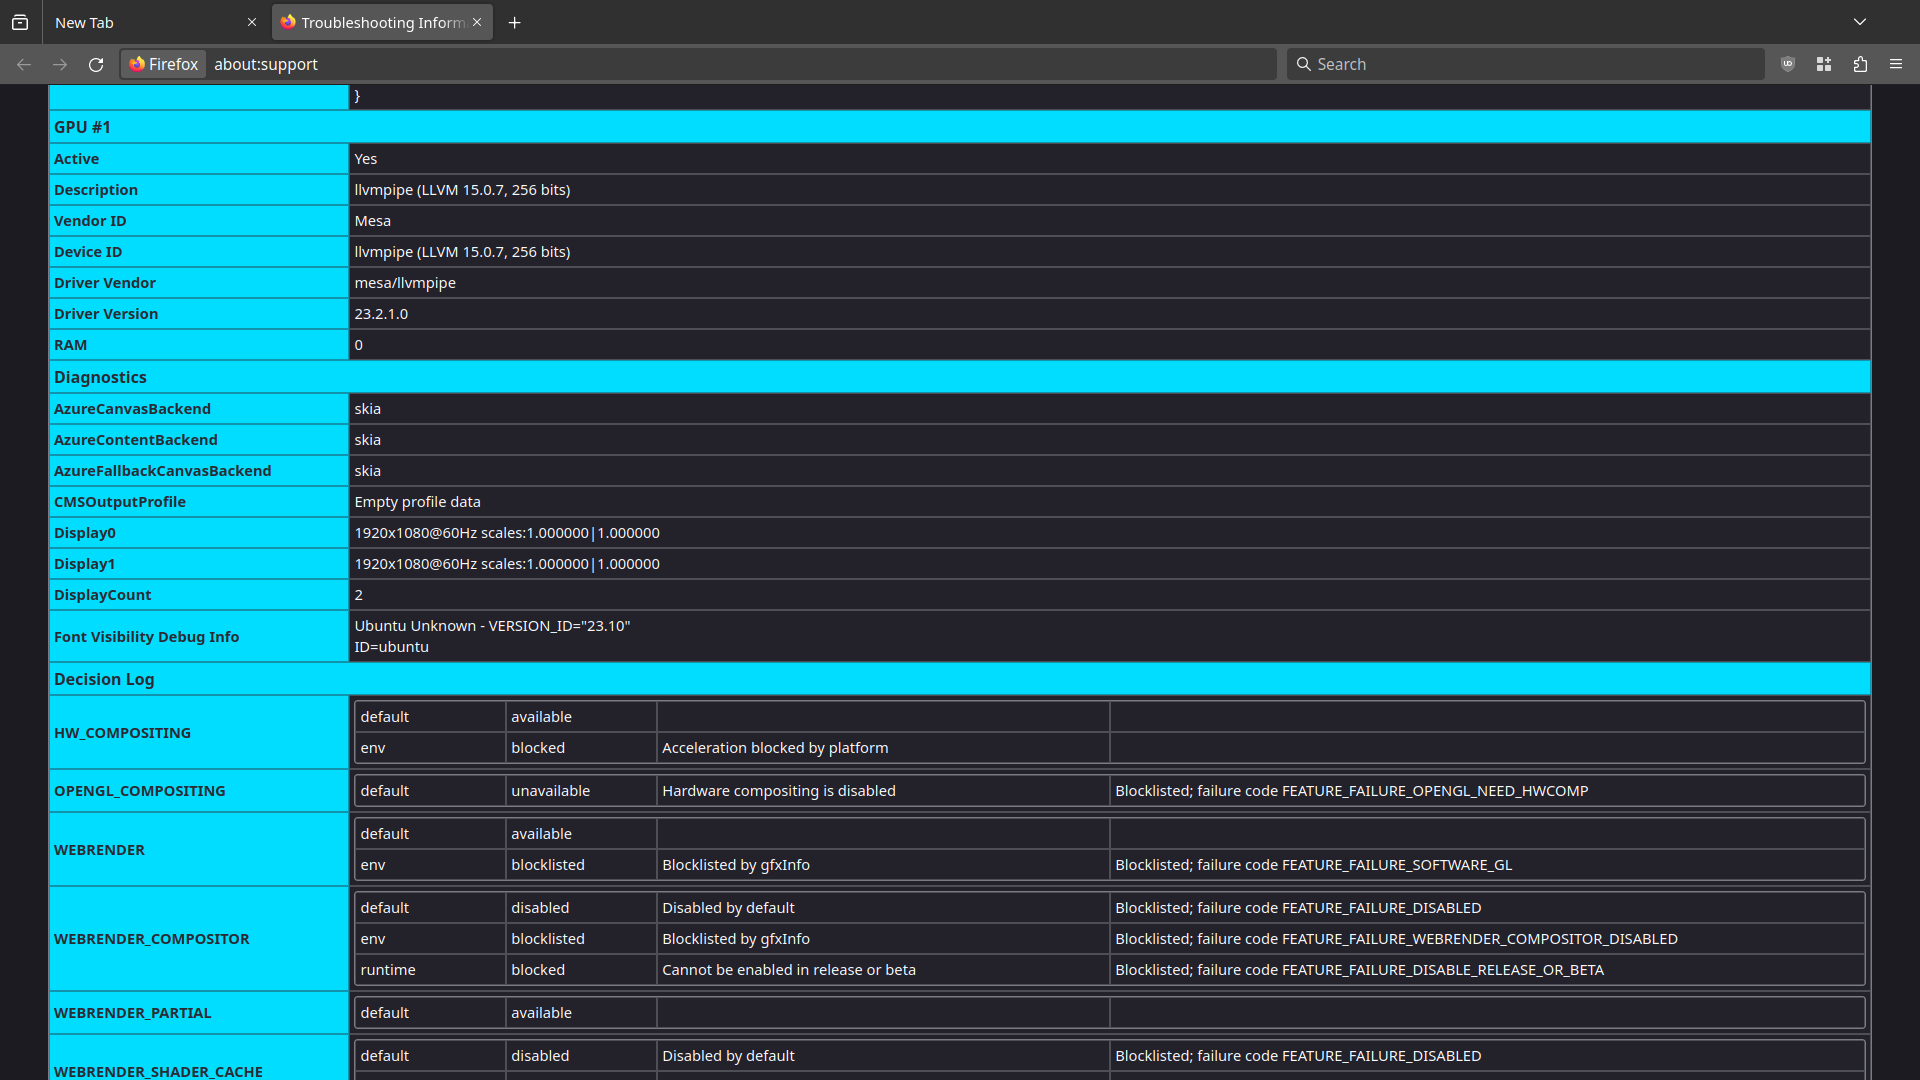Click Acceleration blocked by platform text
This screenshot has height=1080, width=1920.
(x=775, y=748)
